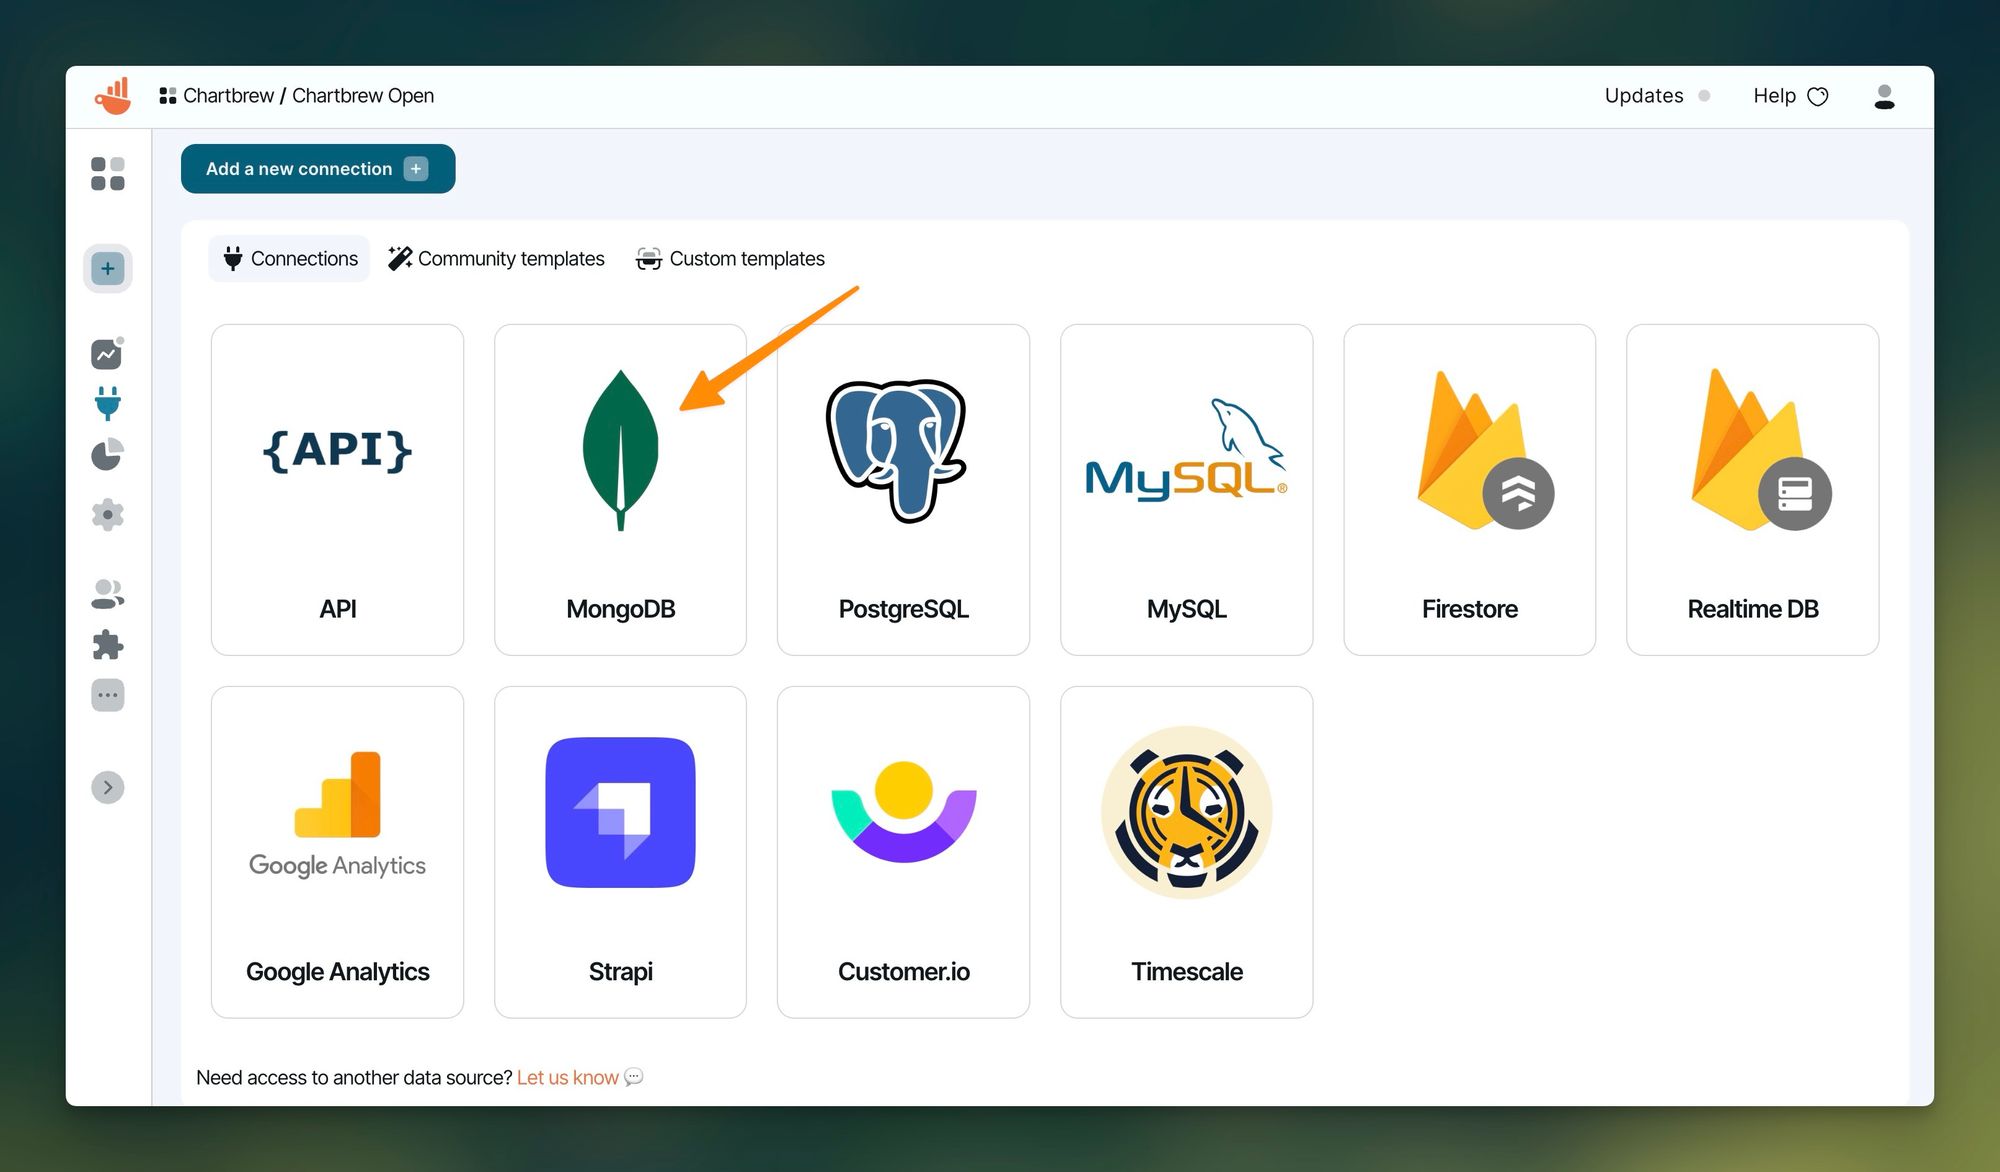2000x1172 pixels.
Task: Switch to Custom templates tab
Action: pyautogui.click(x=731, y=259)
